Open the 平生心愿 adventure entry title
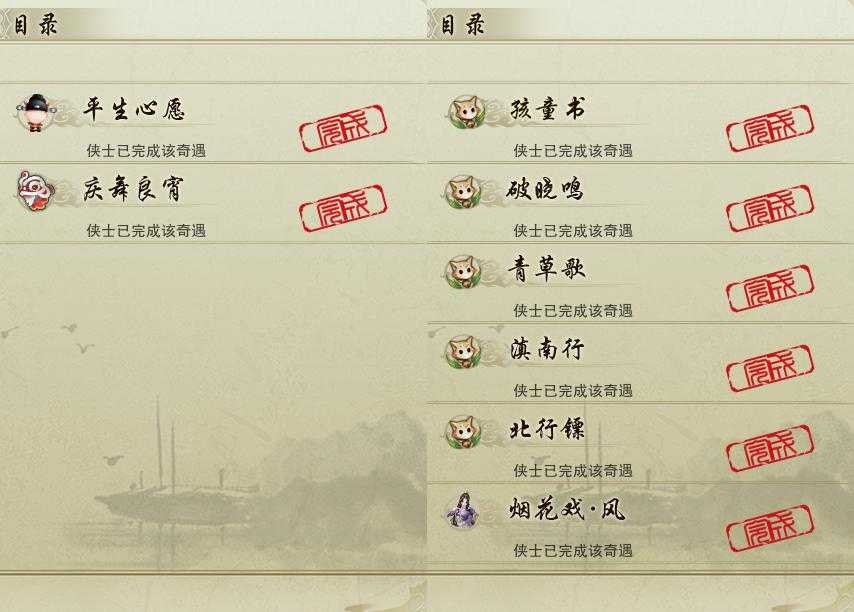This screenshot has width=854, height=612. (134, 109)
